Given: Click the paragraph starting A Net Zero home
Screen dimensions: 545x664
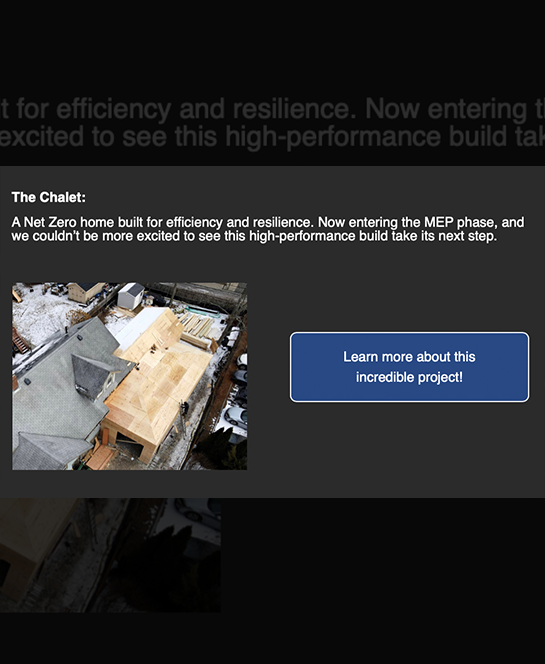Looking at the screenshot, I should pos(268,229).
